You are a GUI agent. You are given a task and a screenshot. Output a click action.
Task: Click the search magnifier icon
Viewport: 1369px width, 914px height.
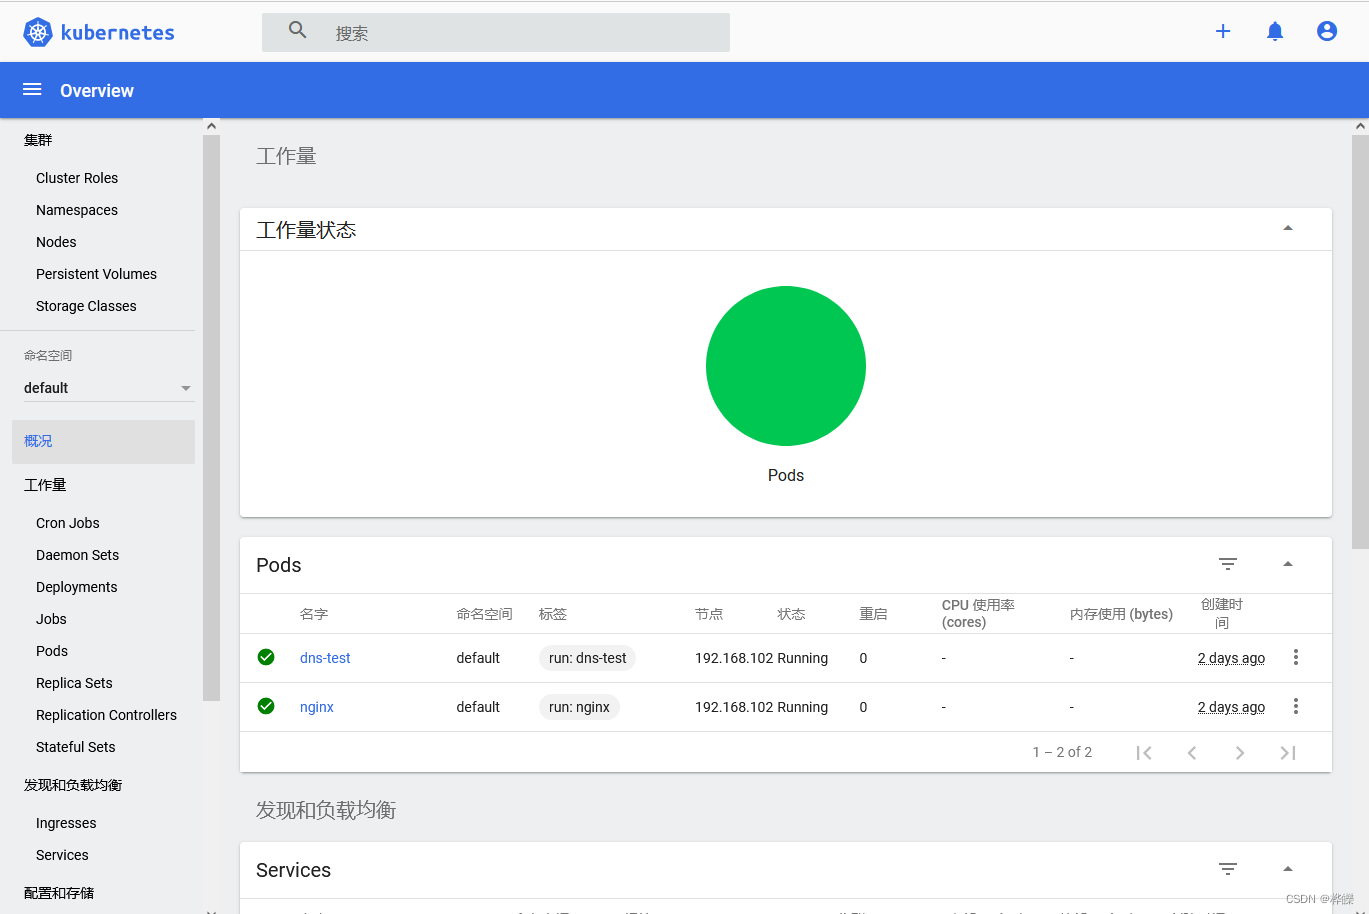297,30
